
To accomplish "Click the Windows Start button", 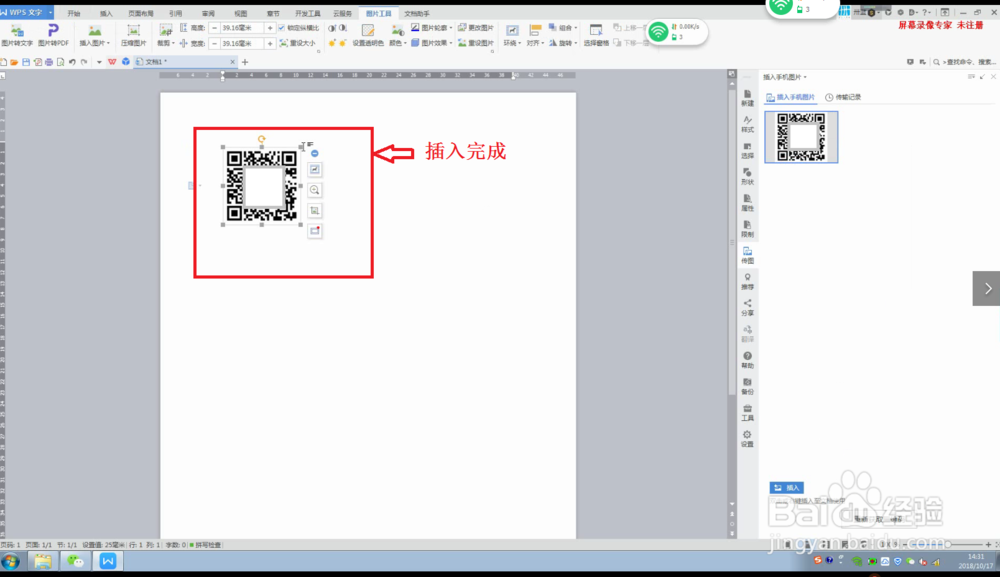I will [x=11, y=561].
